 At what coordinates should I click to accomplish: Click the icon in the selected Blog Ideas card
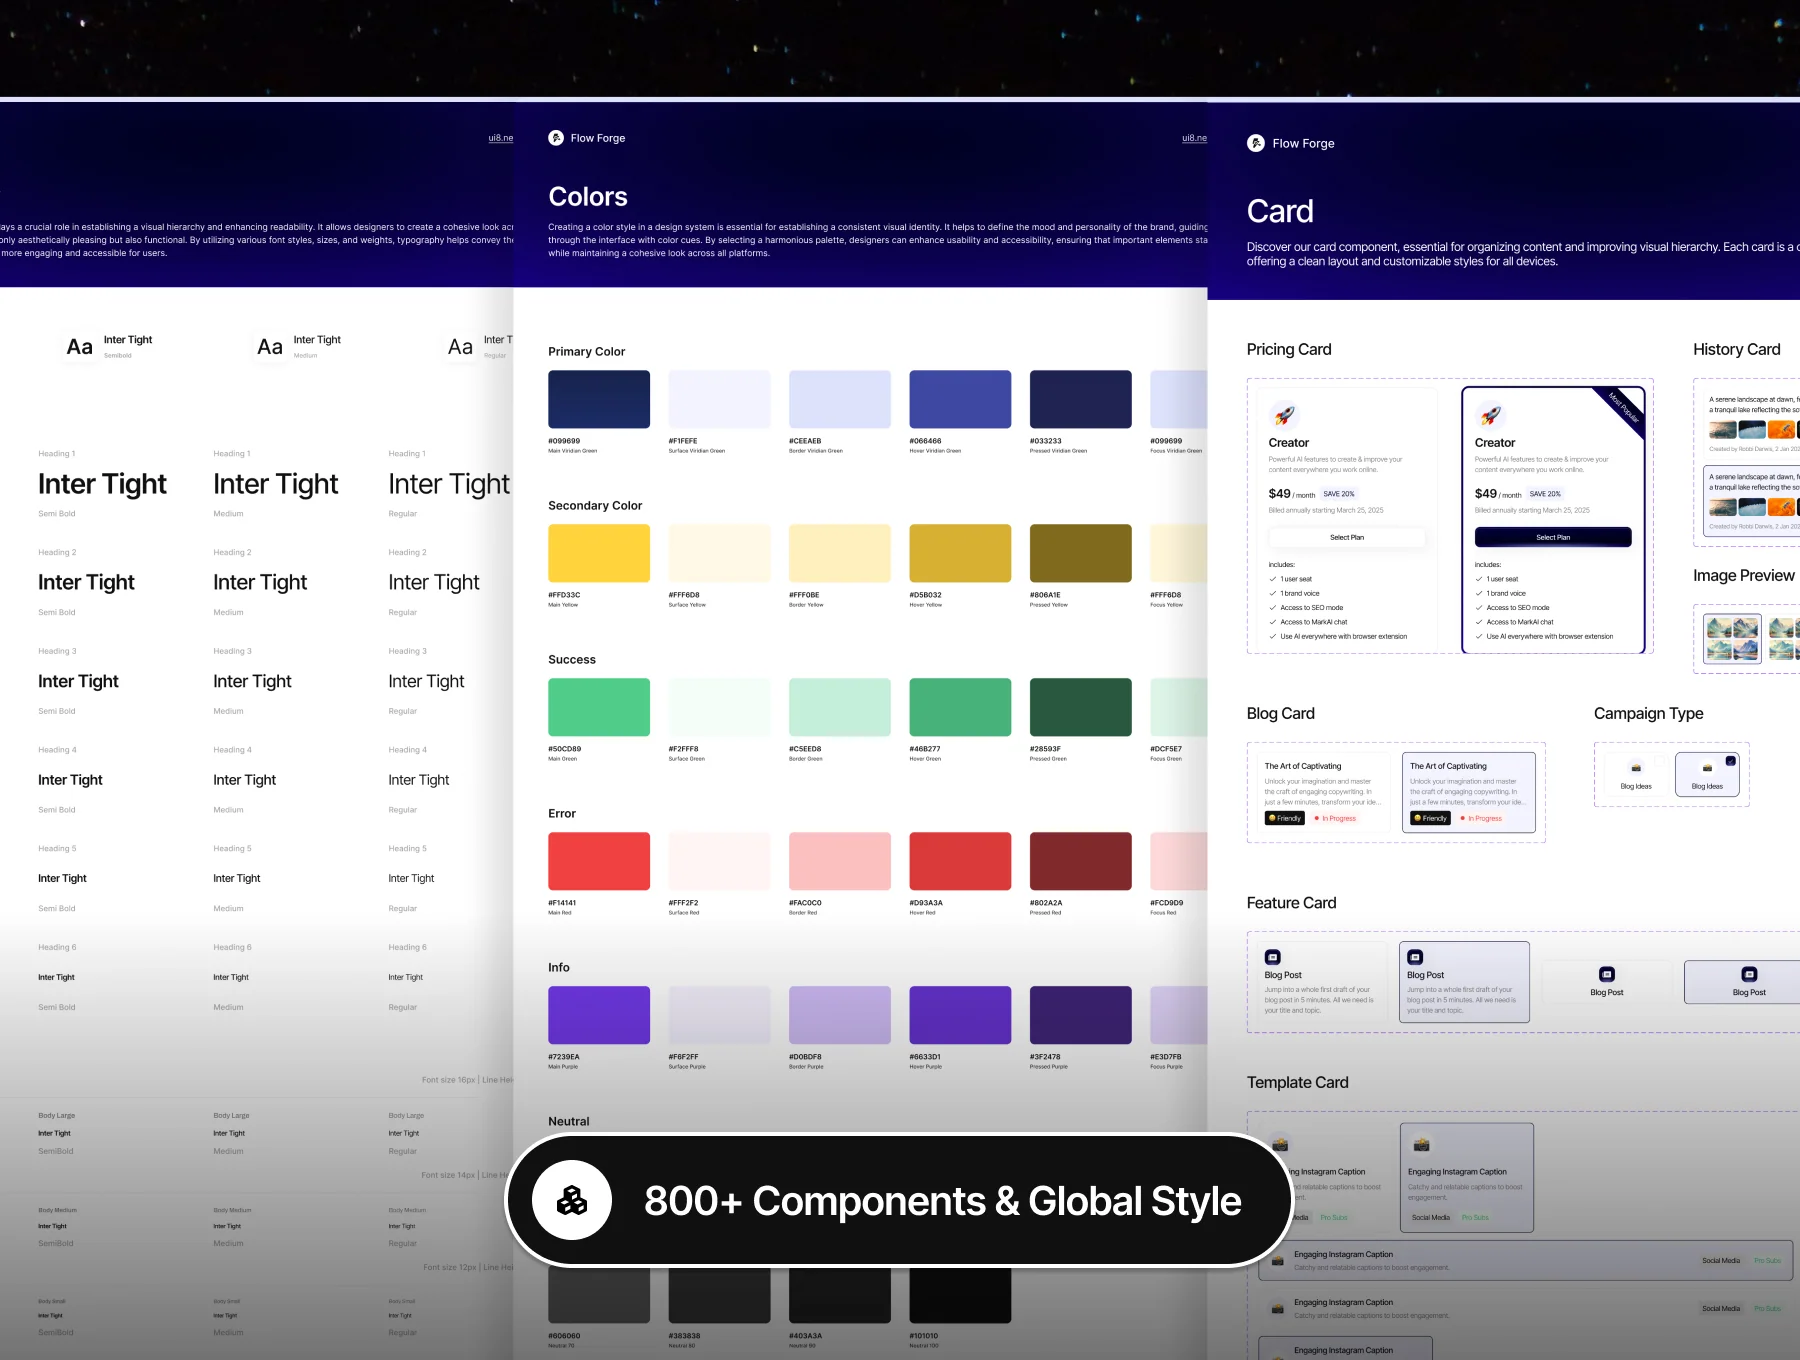pos(1707,768)
